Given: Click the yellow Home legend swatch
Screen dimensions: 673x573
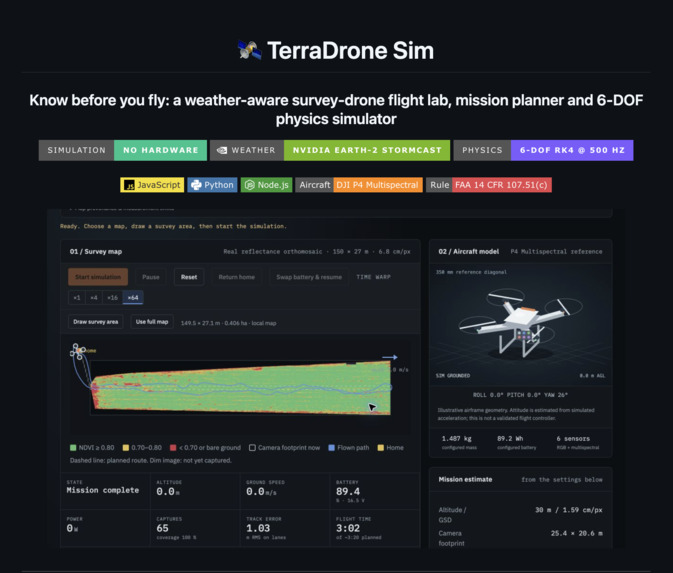Looking at the screenshot, I should tap(380, 448).
